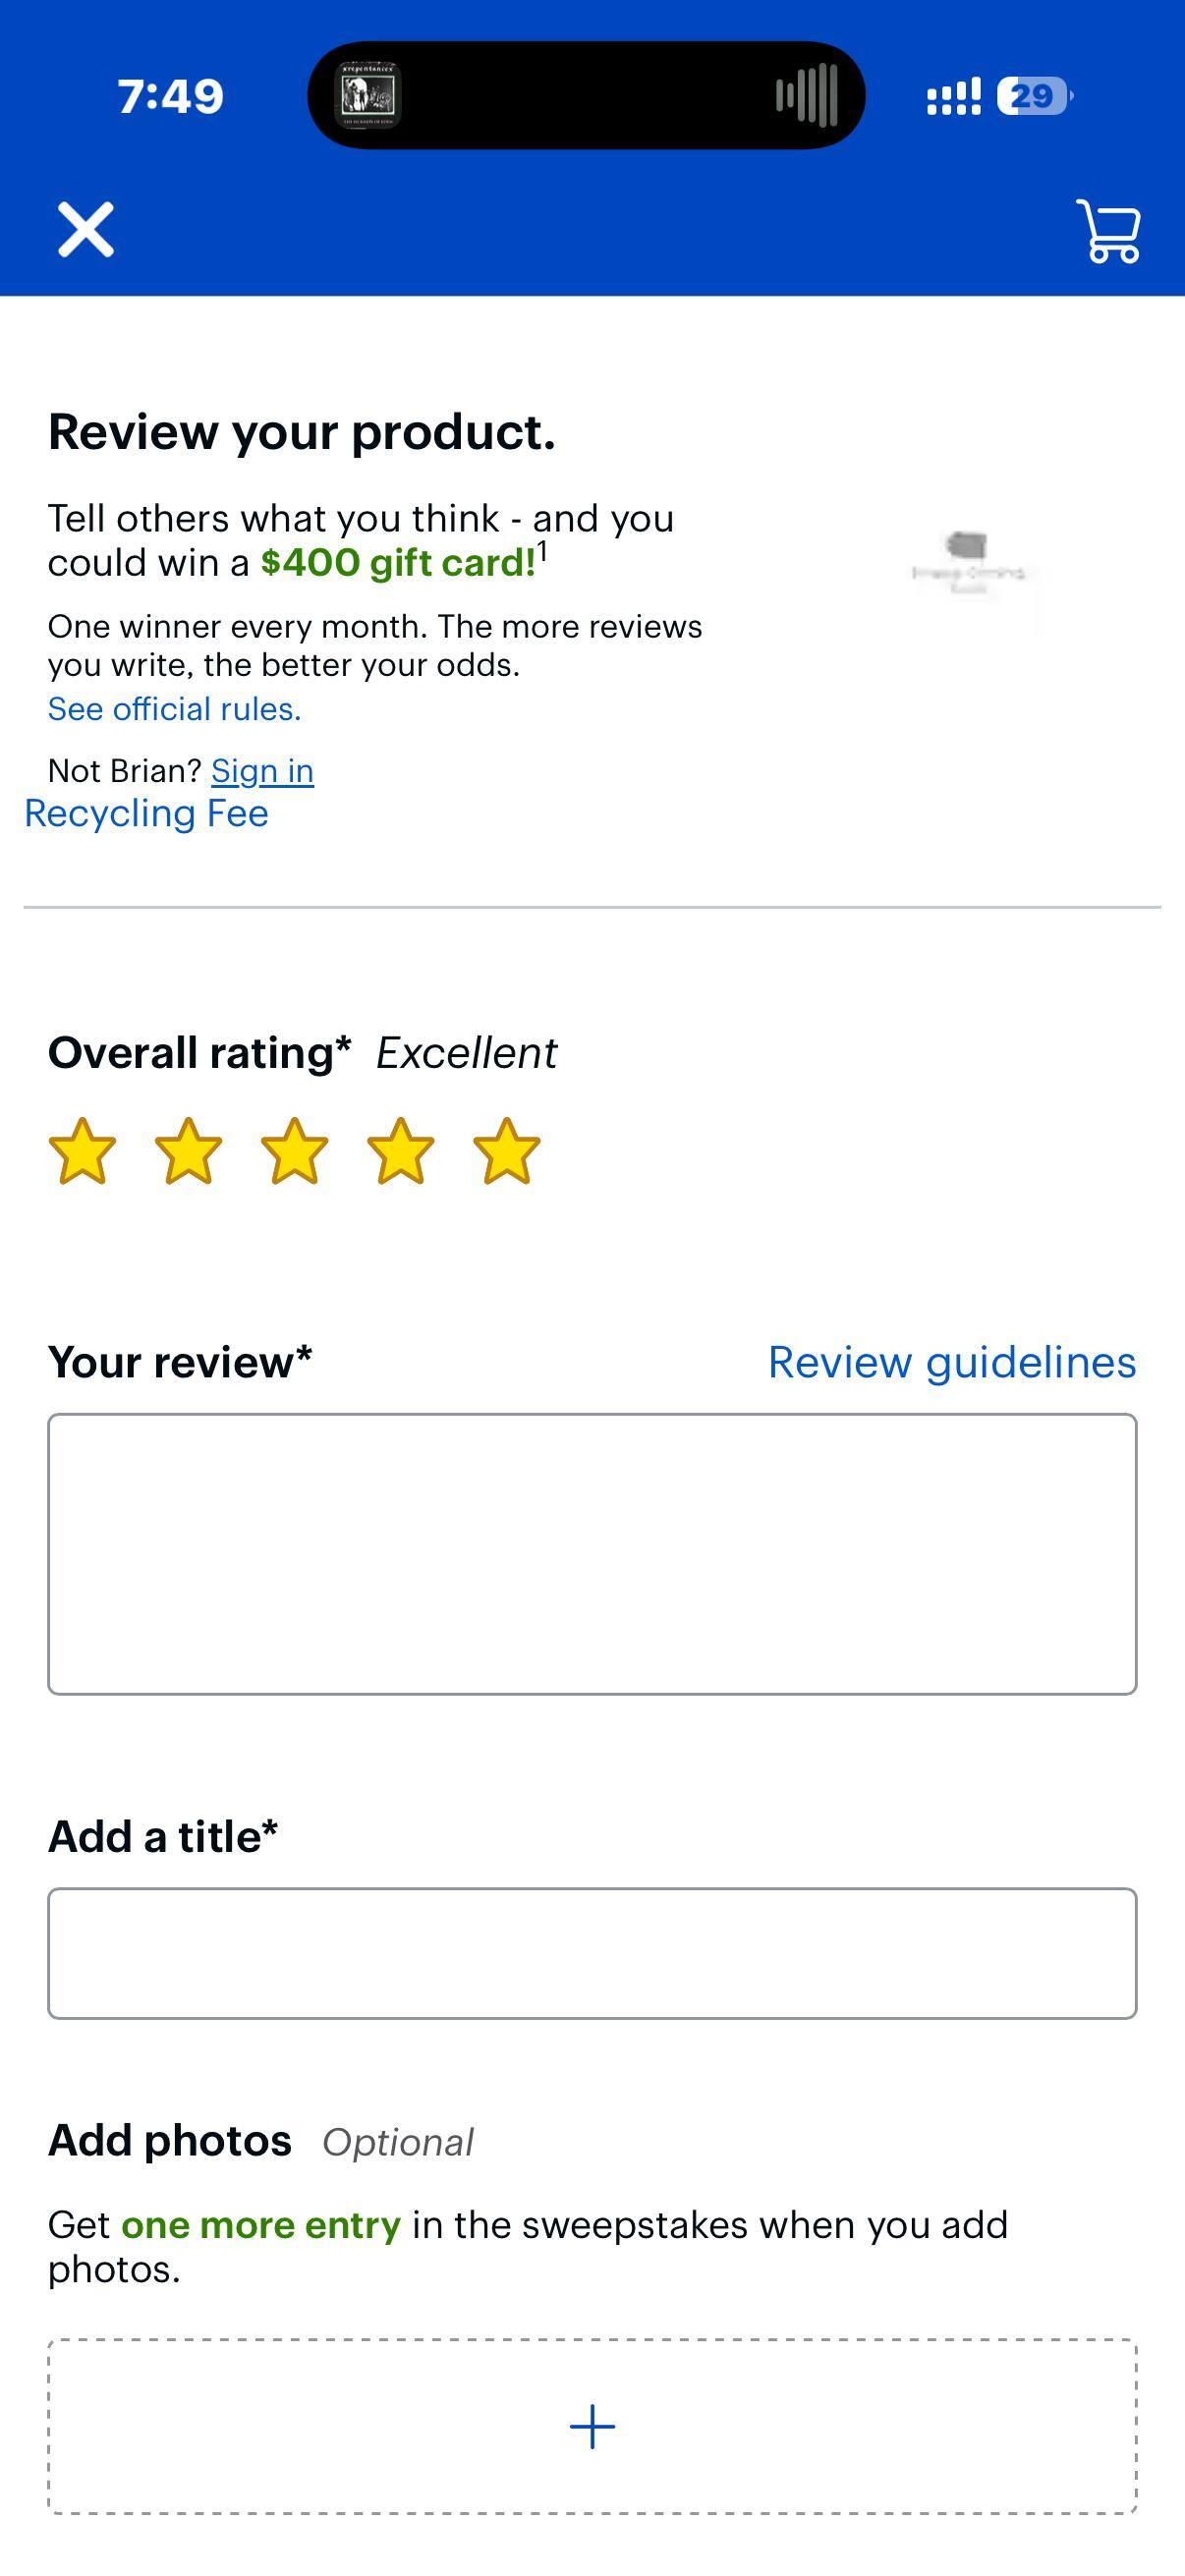The width and height of the screenshot is (1185, 2576).
Task: Click the Sign in link
Action: point(262,771)
